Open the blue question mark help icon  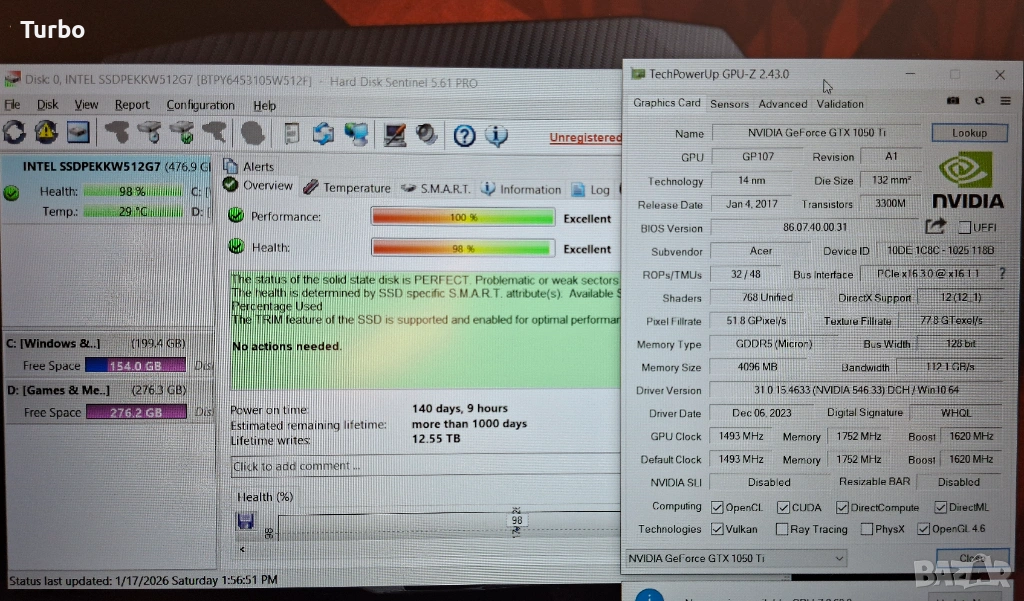pyautogui.click(x=464, y=135)
